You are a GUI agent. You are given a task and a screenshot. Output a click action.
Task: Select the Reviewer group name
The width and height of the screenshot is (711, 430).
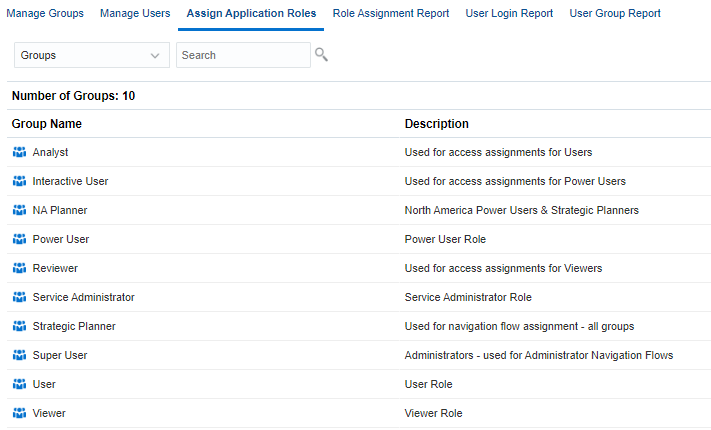[x=55, y=269]
